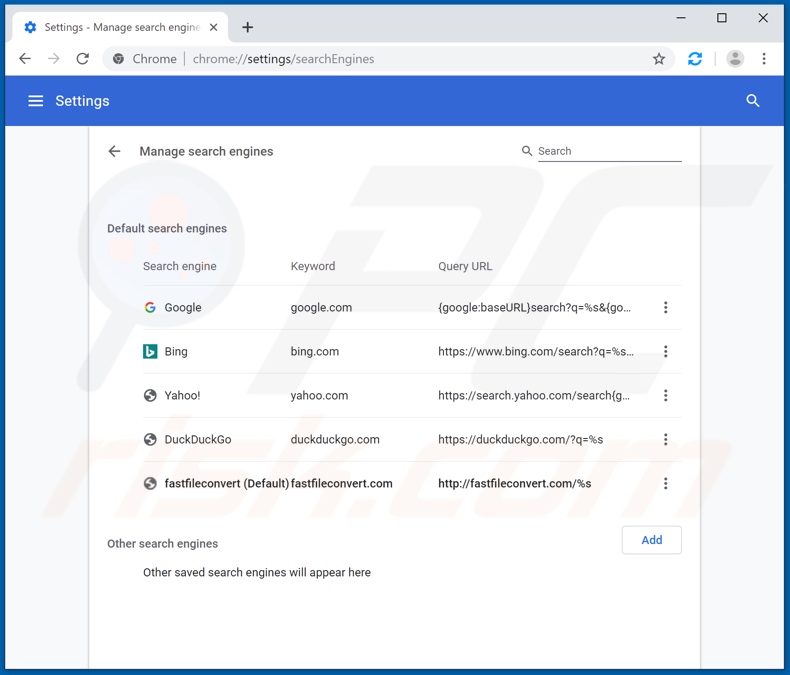Maximize the Chrome window
The image size is (790, 675).
point(721,18)
